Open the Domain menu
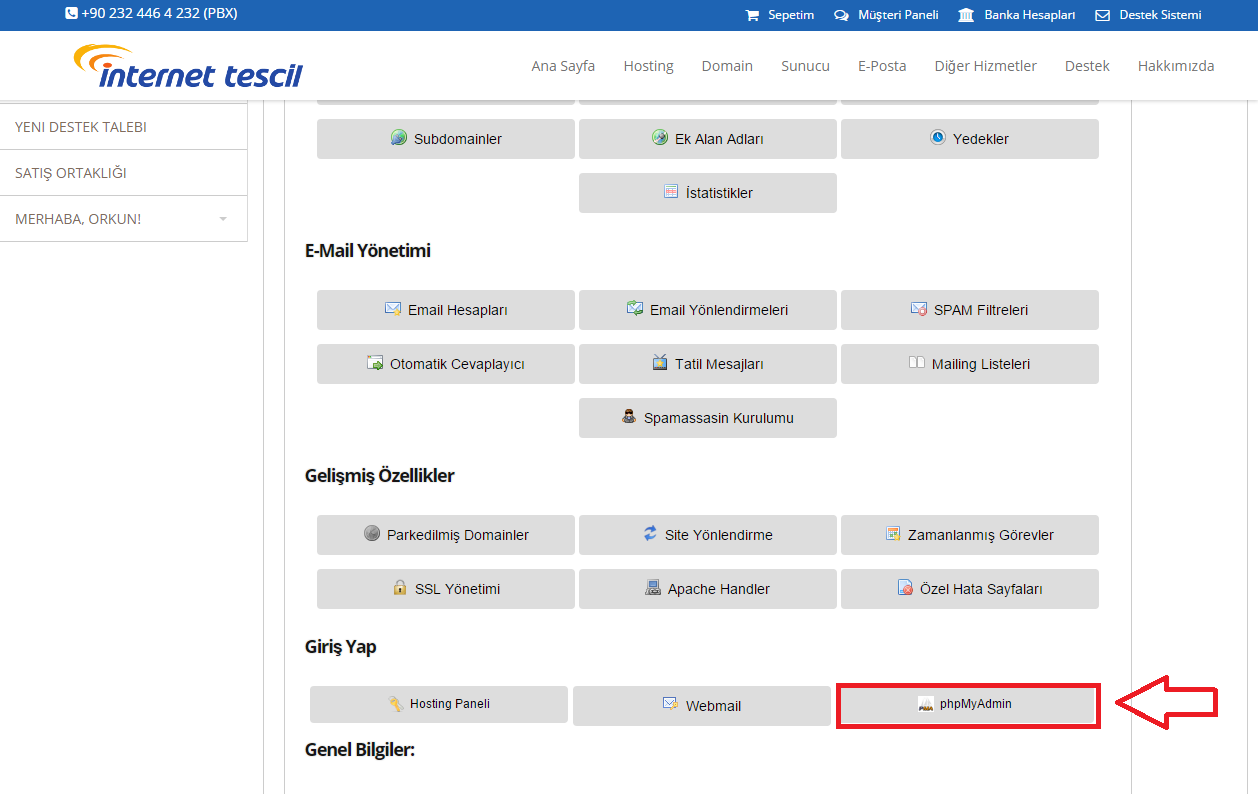This screenshot has width=1258, height=794. (x=727, y=66)
